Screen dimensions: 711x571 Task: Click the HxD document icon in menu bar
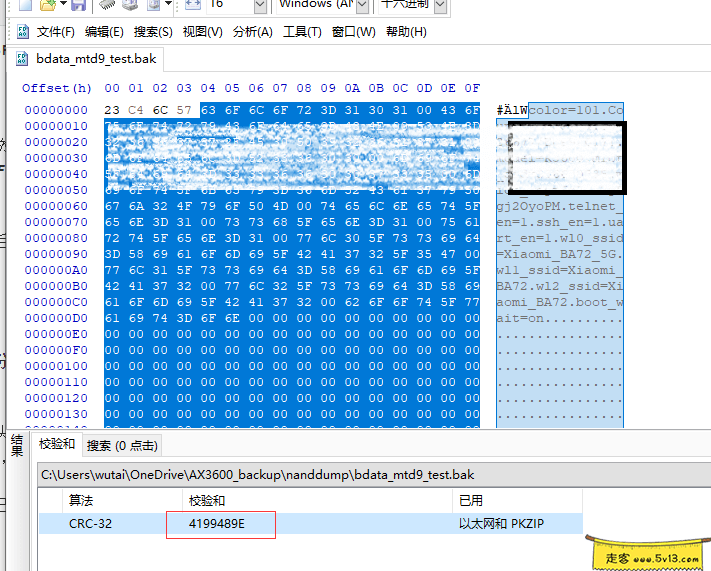point(22,32)
